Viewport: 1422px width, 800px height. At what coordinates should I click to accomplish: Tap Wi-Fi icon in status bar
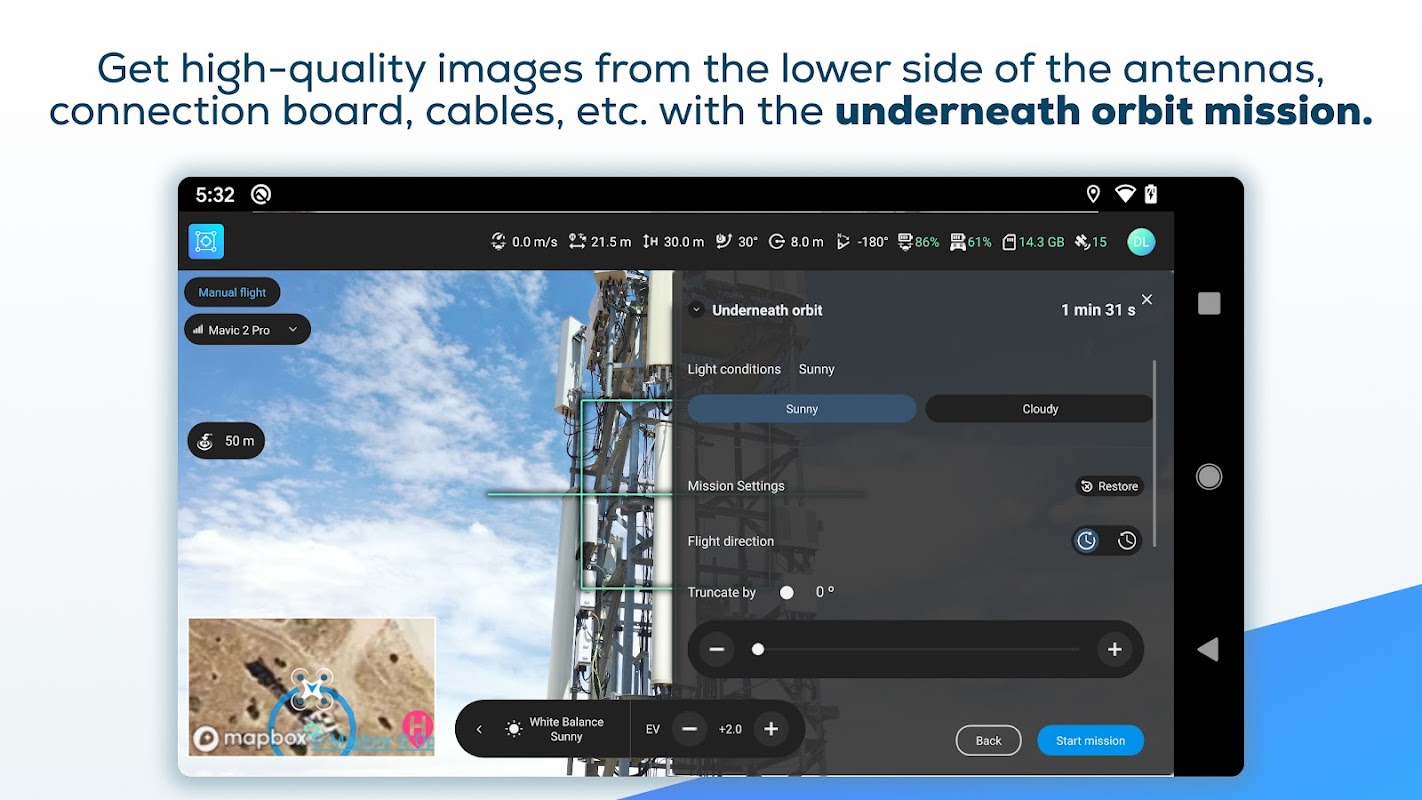click(1125, 194)
